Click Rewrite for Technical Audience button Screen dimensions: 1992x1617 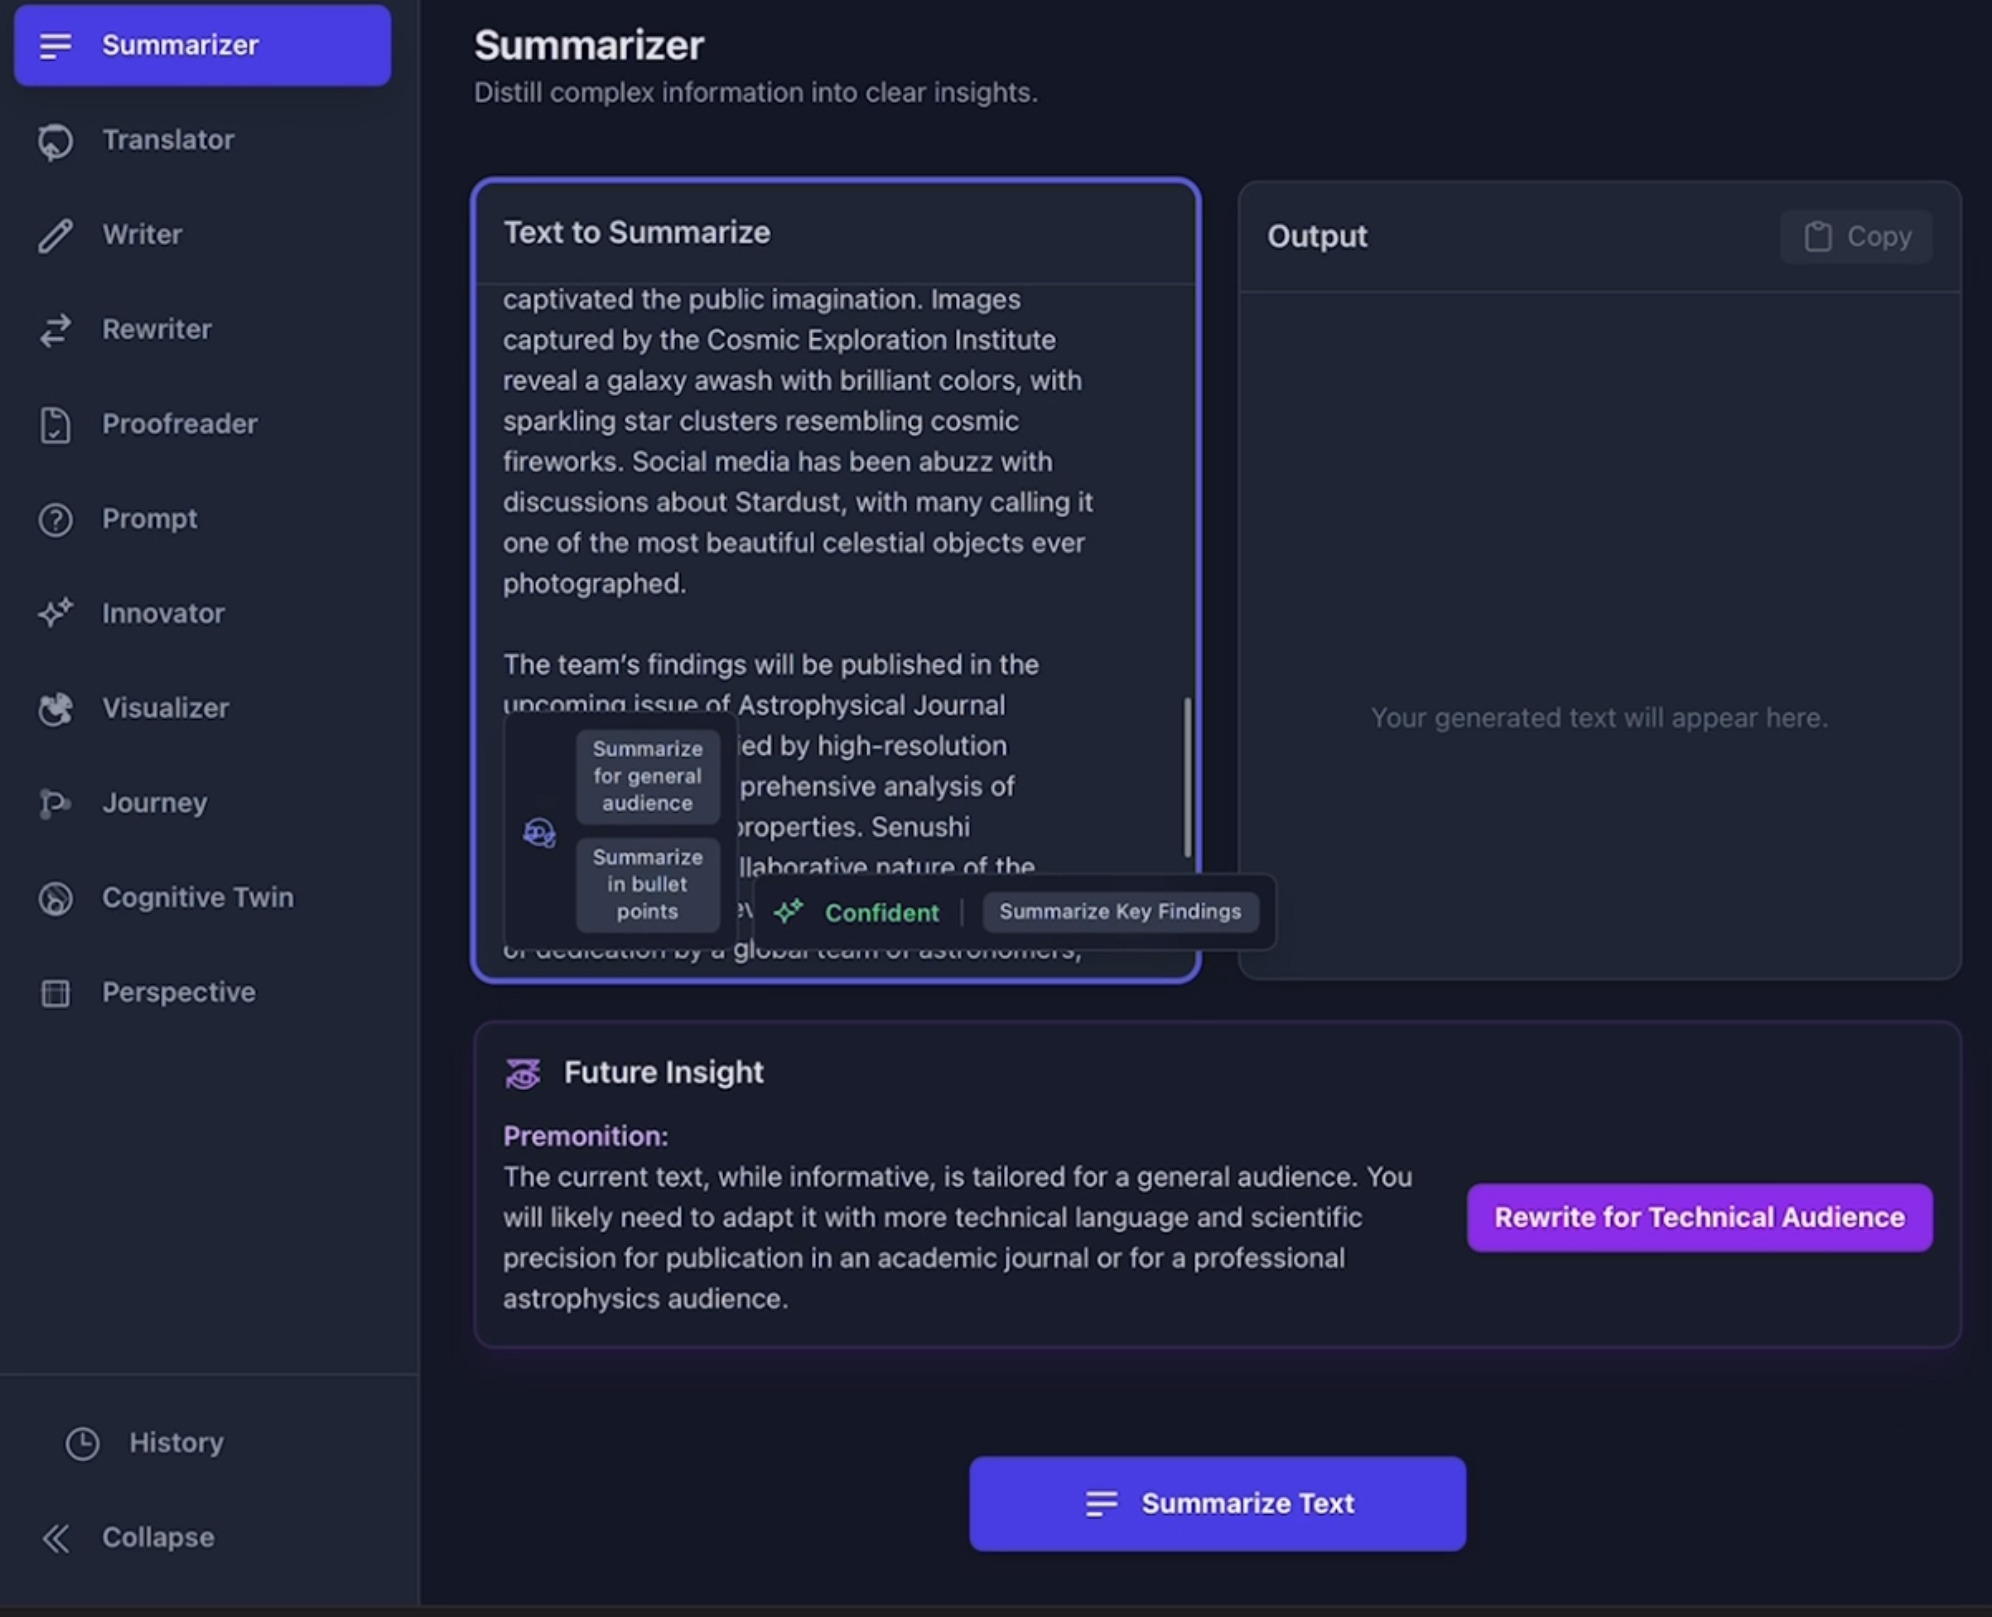1699,1217
